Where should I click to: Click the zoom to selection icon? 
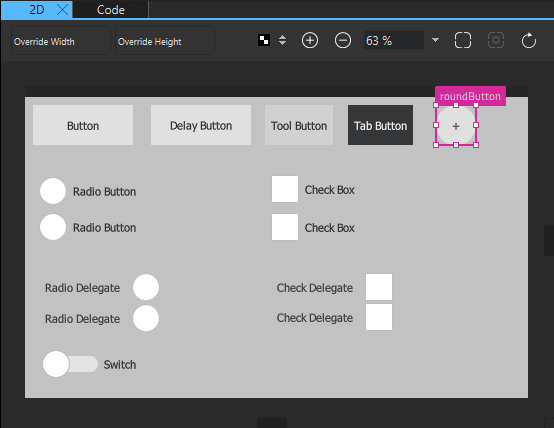496,40
